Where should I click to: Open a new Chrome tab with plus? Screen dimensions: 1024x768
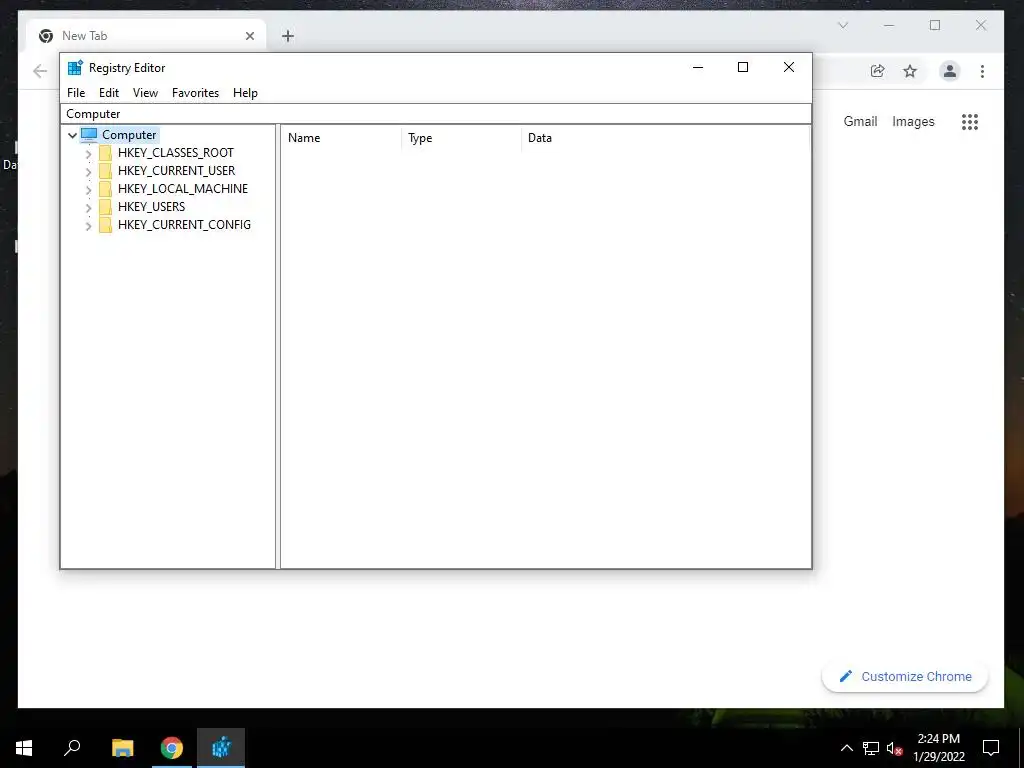[288, 36]
